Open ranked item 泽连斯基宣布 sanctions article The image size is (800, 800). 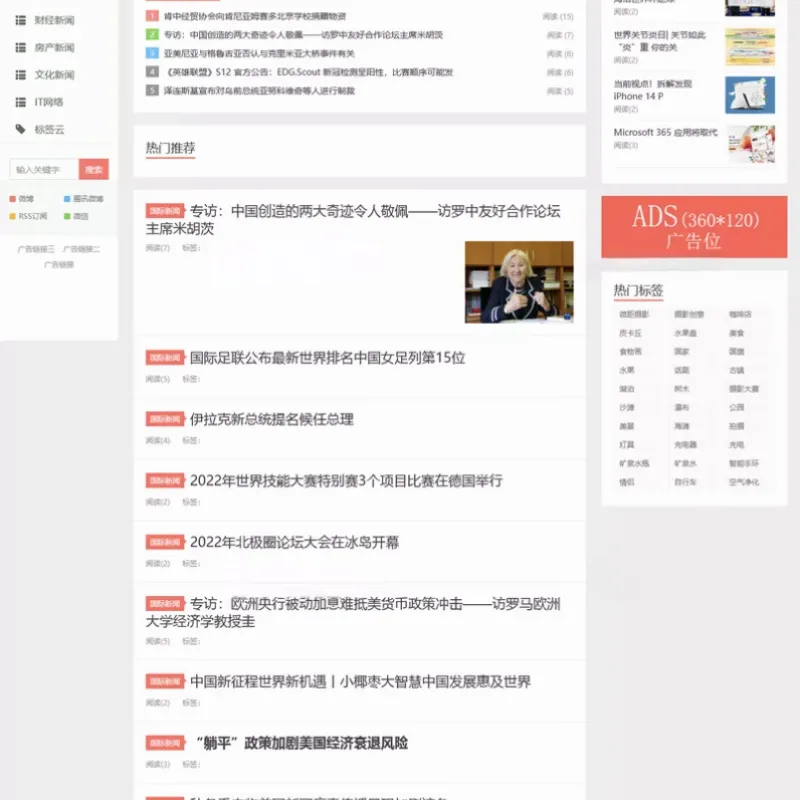point(259,91)
